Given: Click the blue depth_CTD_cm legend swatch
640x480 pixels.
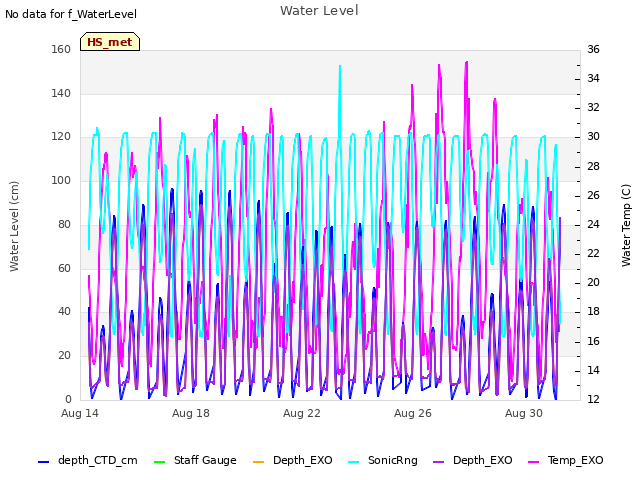Looking at the screenshot, I should (x=43, y=462).
